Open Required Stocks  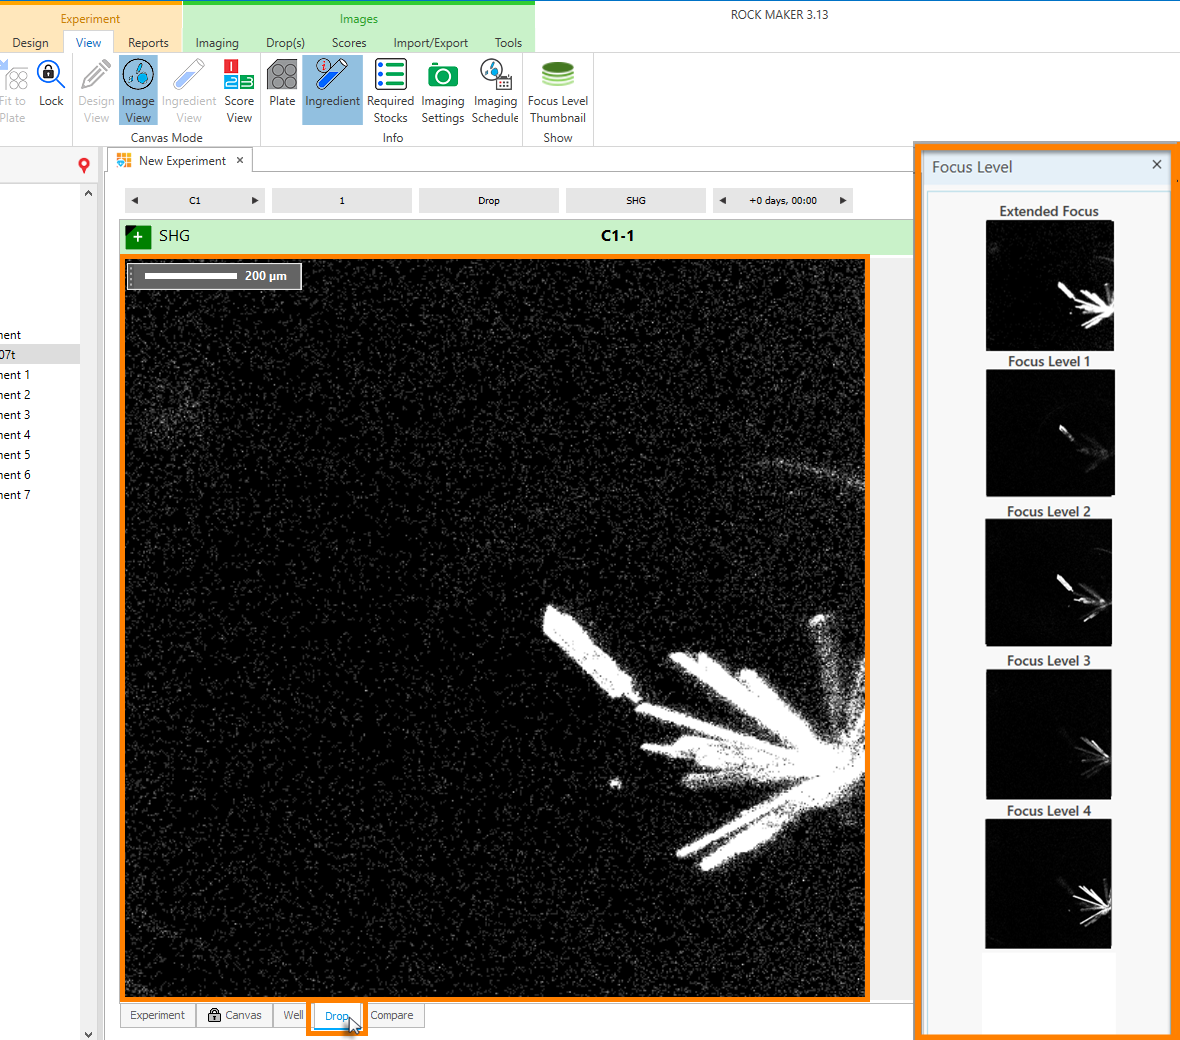pos(390,90)
